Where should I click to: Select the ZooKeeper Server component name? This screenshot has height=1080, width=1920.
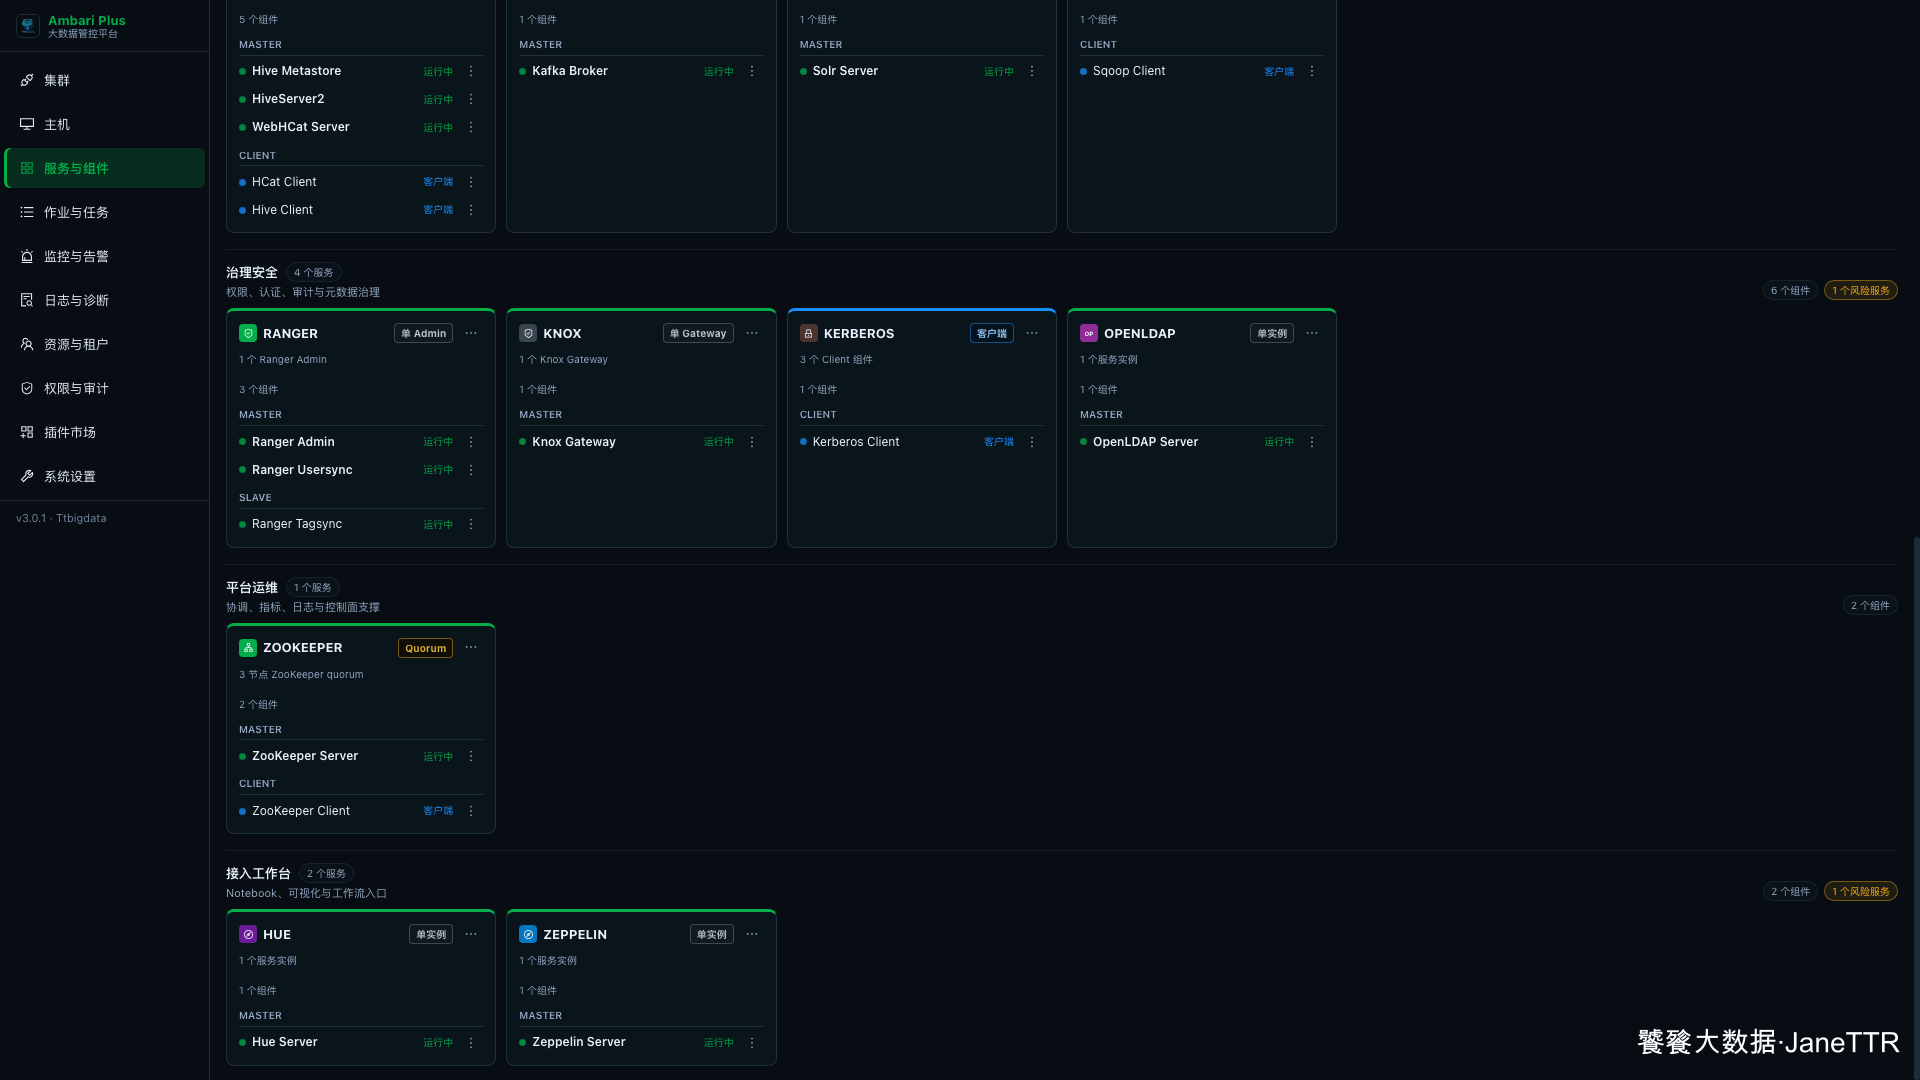[305, 756]
